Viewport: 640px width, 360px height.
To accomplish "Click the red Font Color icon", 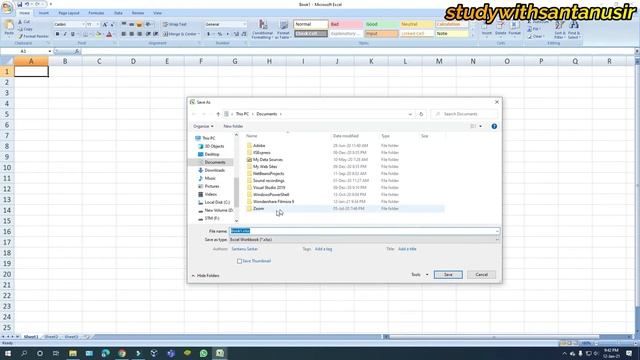I will (109, 34).
